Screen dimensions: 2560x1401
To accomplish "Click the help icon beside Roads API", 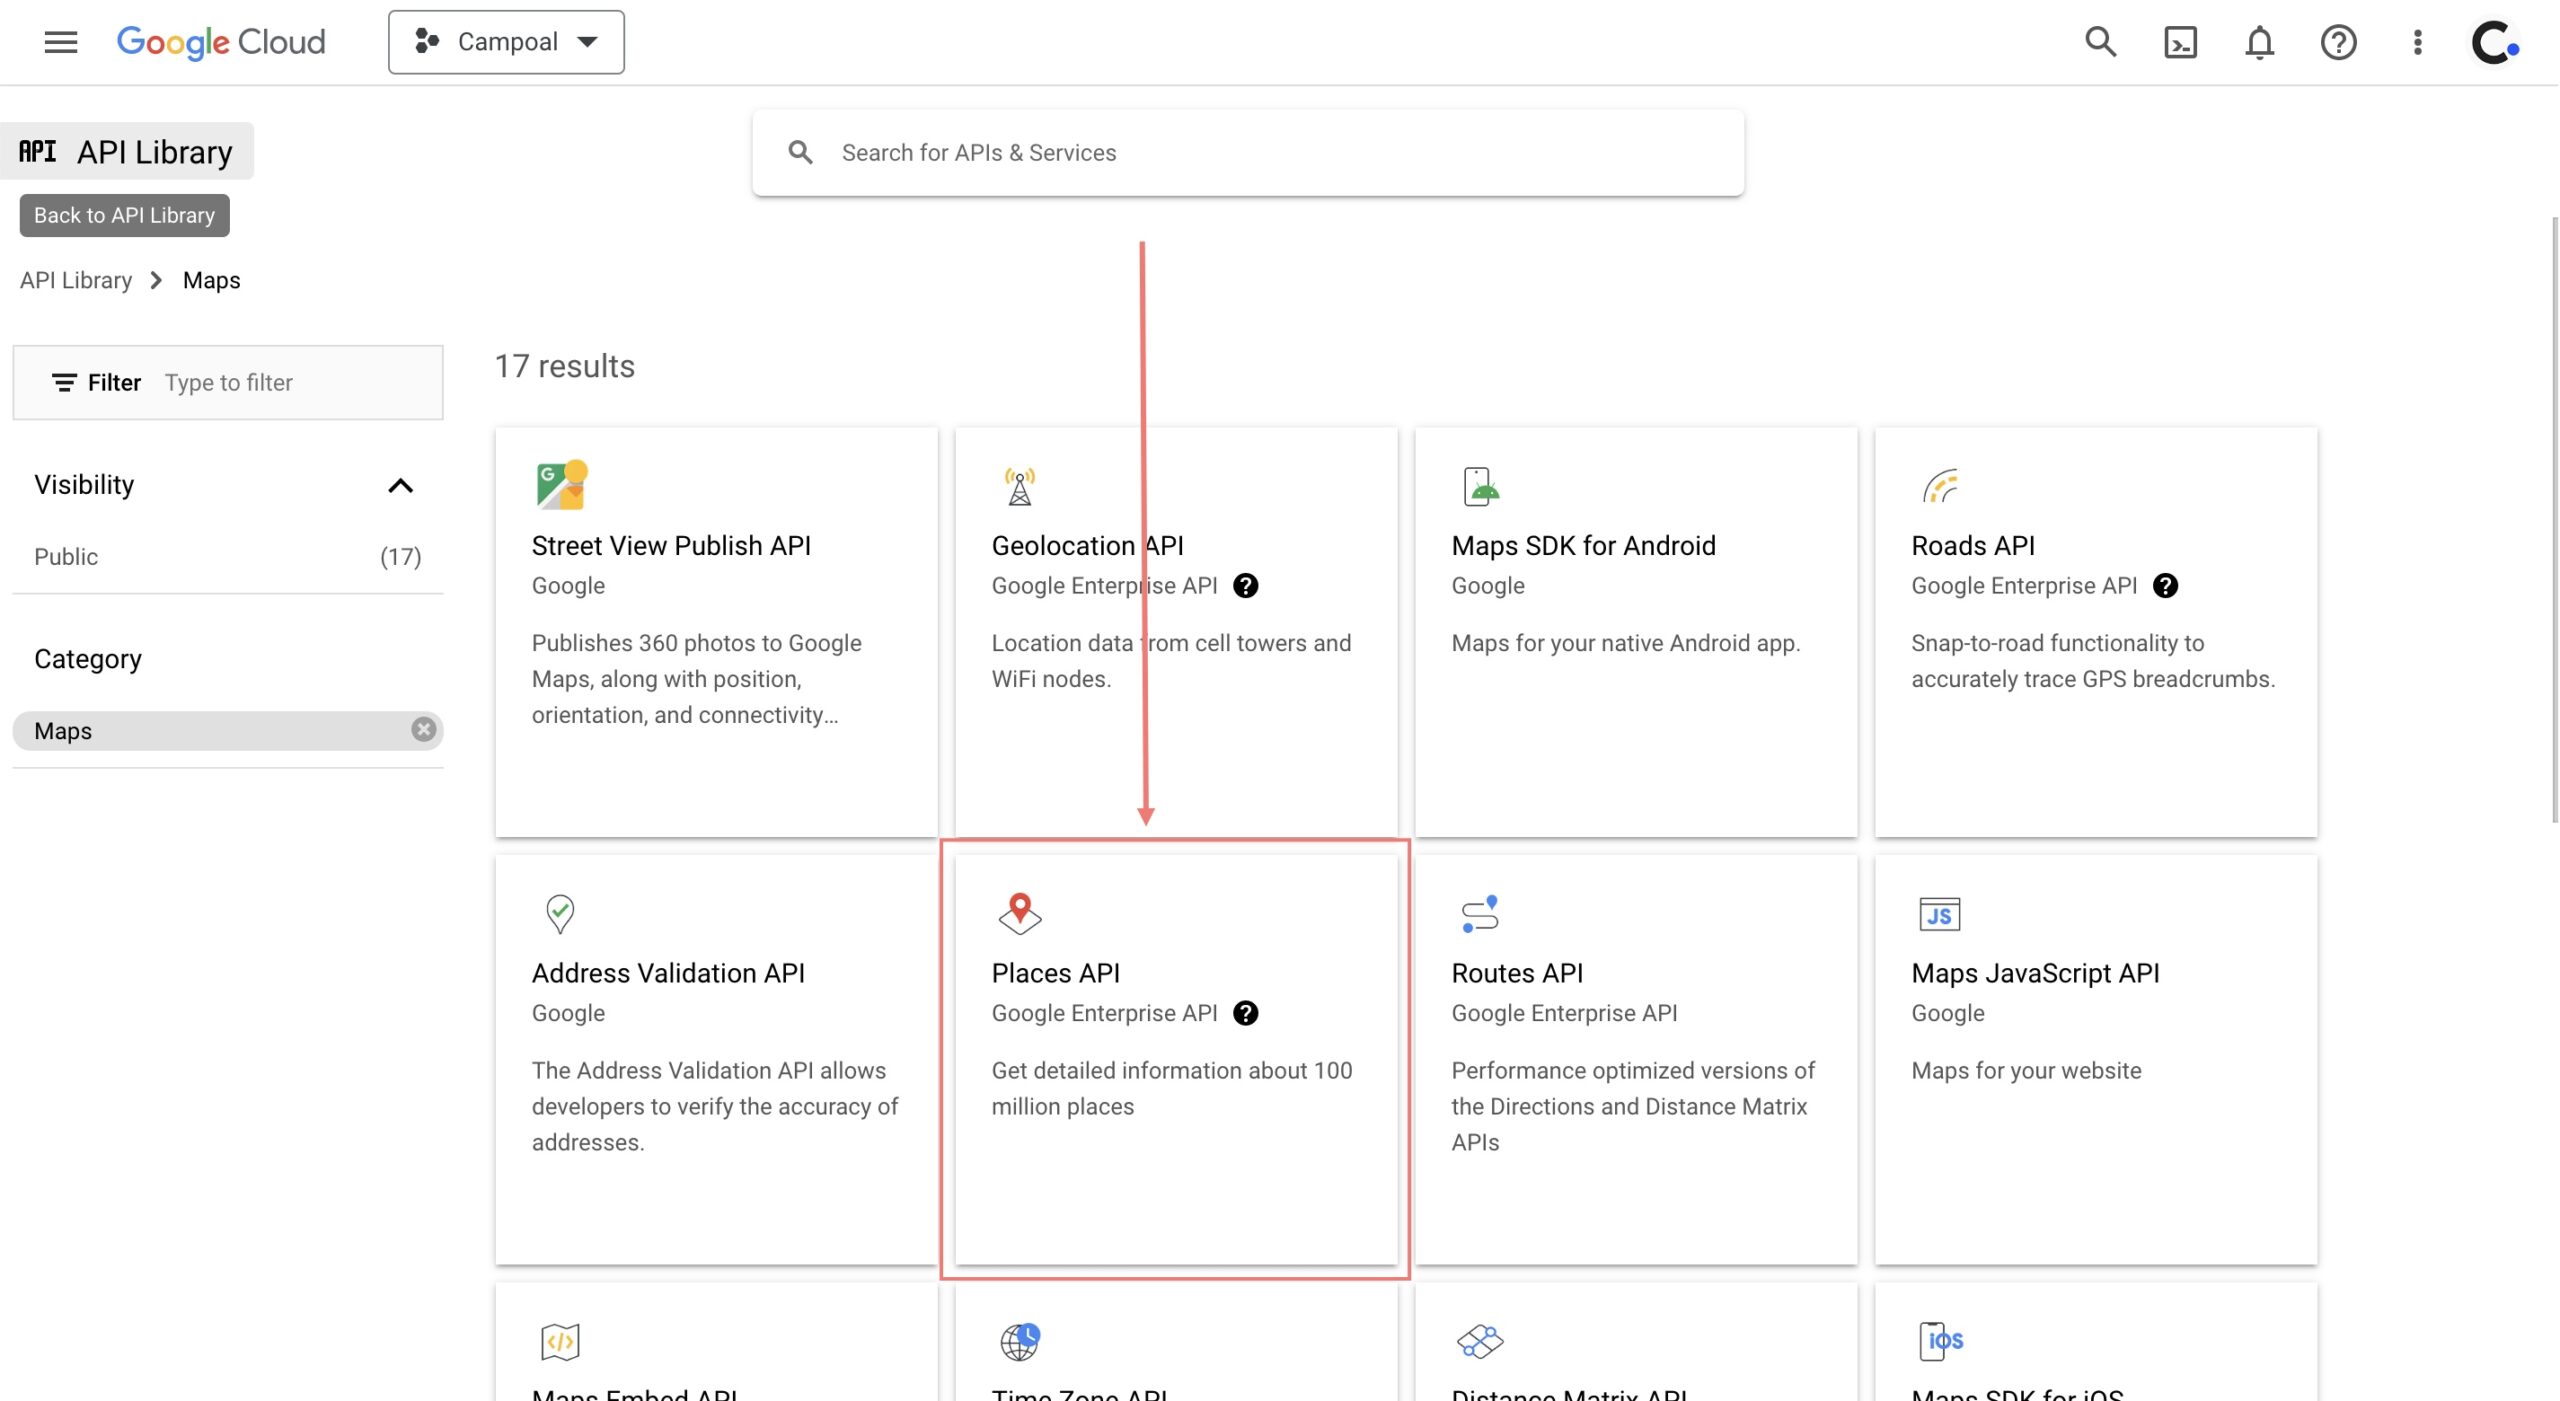I will 2165,586.
